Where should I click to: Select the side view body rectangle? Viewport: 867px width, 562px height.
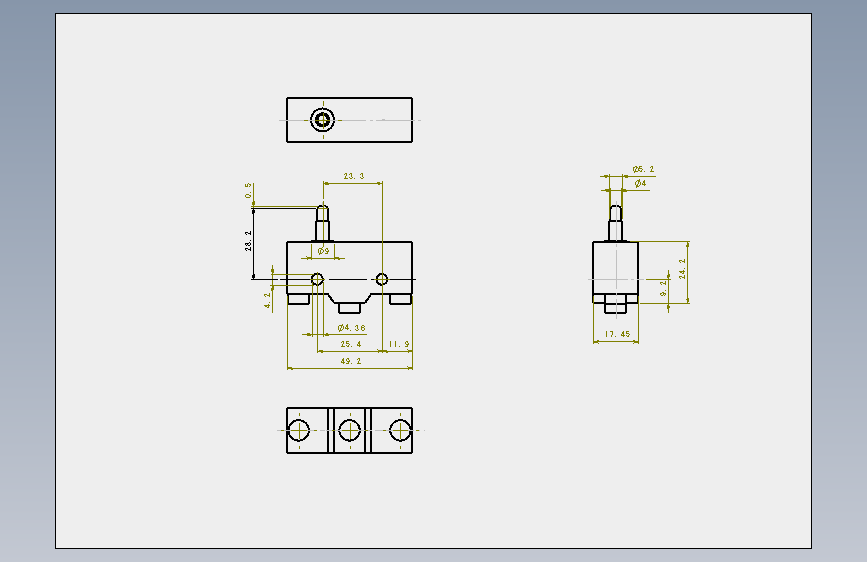(615, 268)
